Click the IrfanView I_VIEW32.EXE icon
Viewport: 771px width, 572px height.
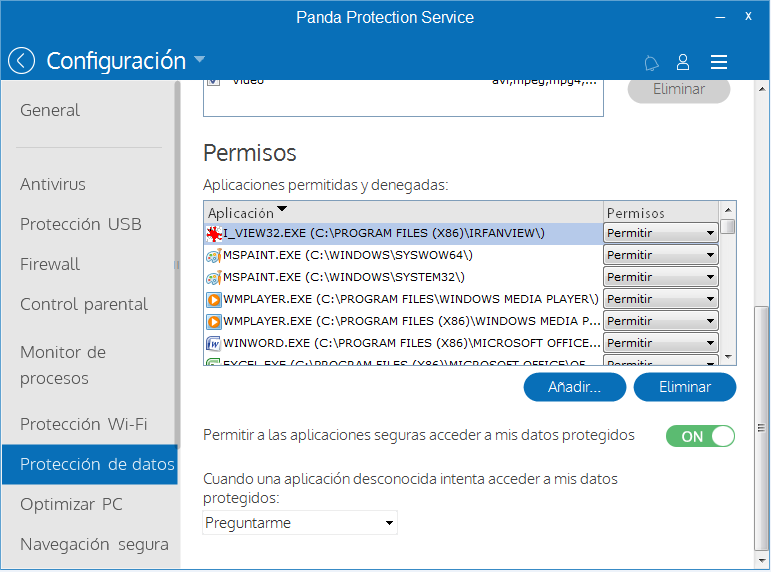click(x=214, y=234)
